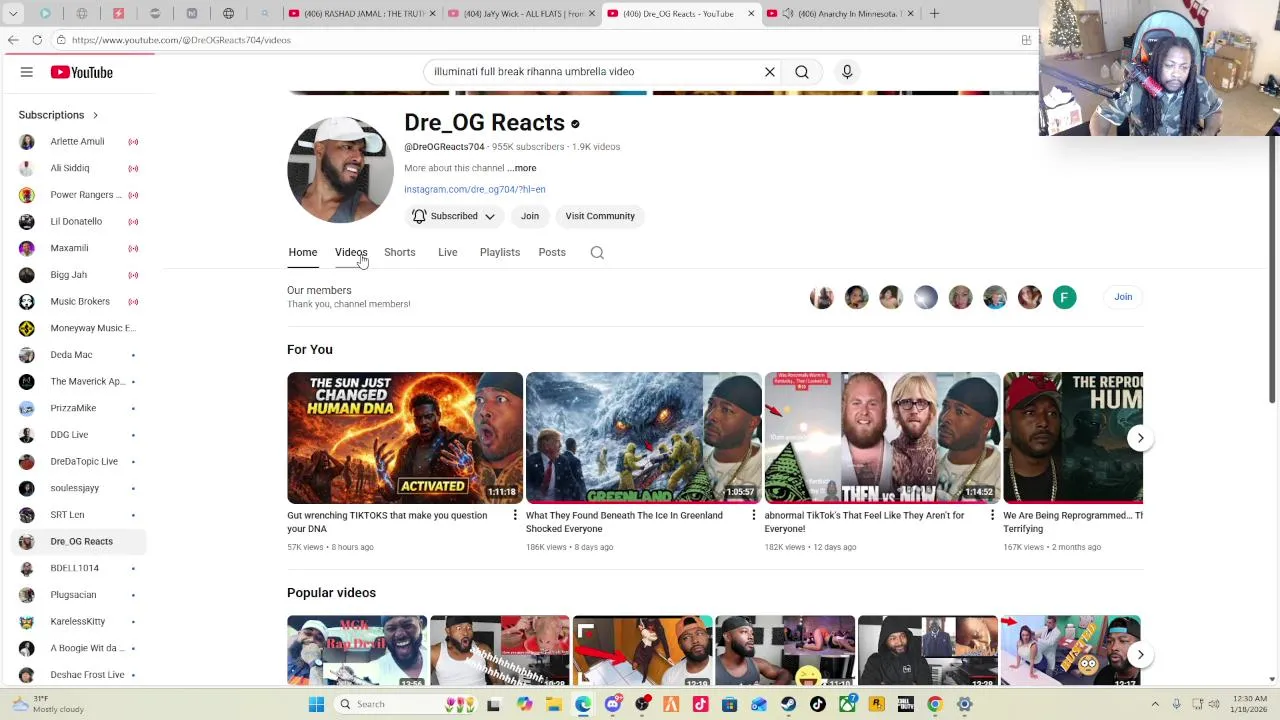Open Music Brokers subscription
The height and width of the screenshot is (720, 1280).
pyautogui.click(x=80, y=302)
